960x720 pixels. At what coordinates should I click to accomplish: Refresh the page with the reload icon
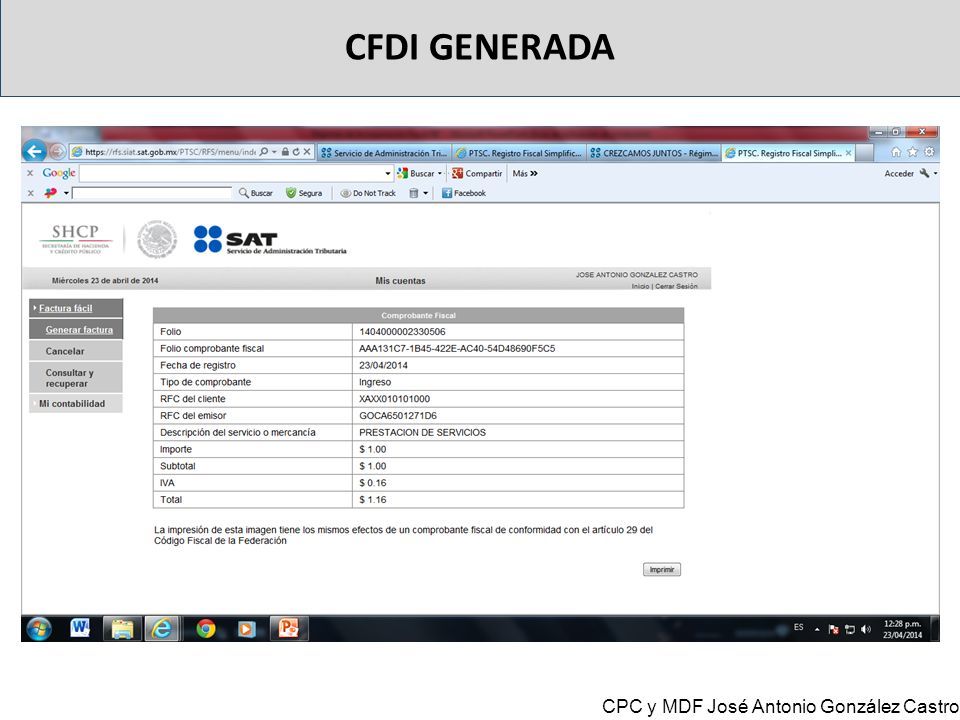pyautogui.click(x=296, y=152)
